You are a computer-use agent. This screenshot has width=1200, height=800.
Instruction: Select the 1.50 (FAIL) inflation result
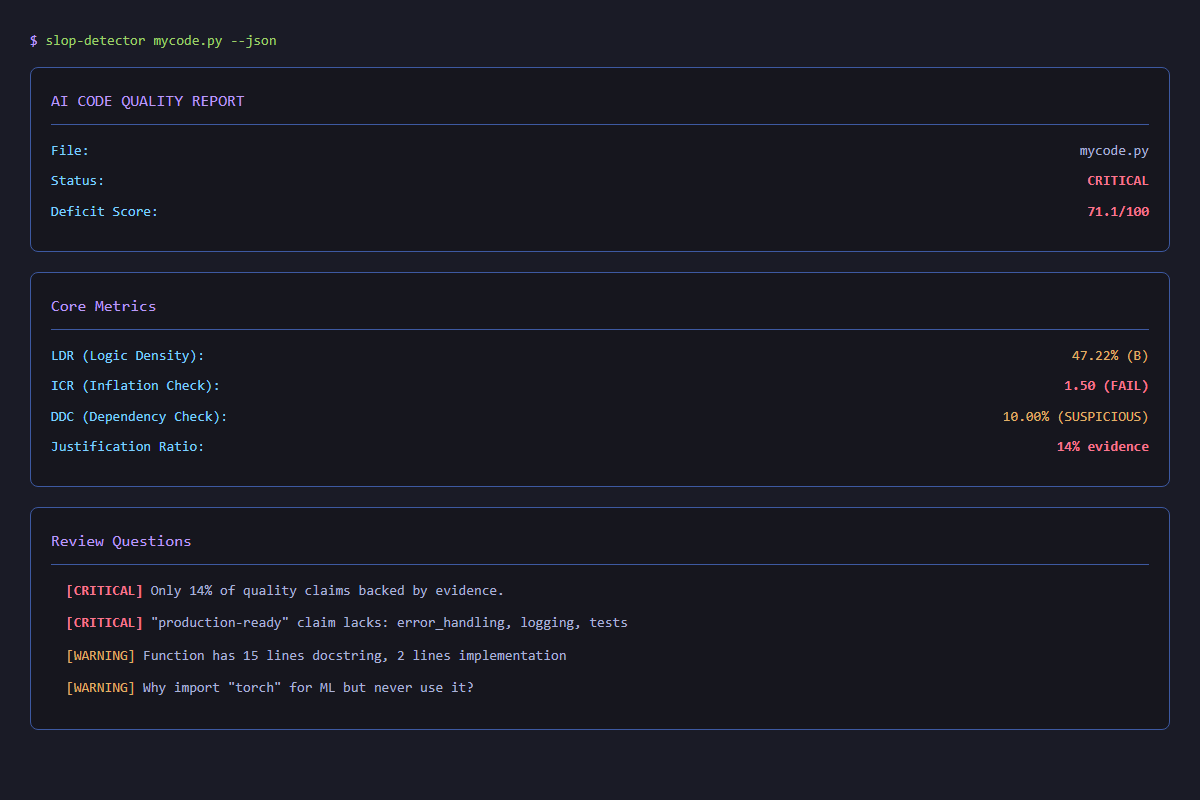[x=1105, y=385]
